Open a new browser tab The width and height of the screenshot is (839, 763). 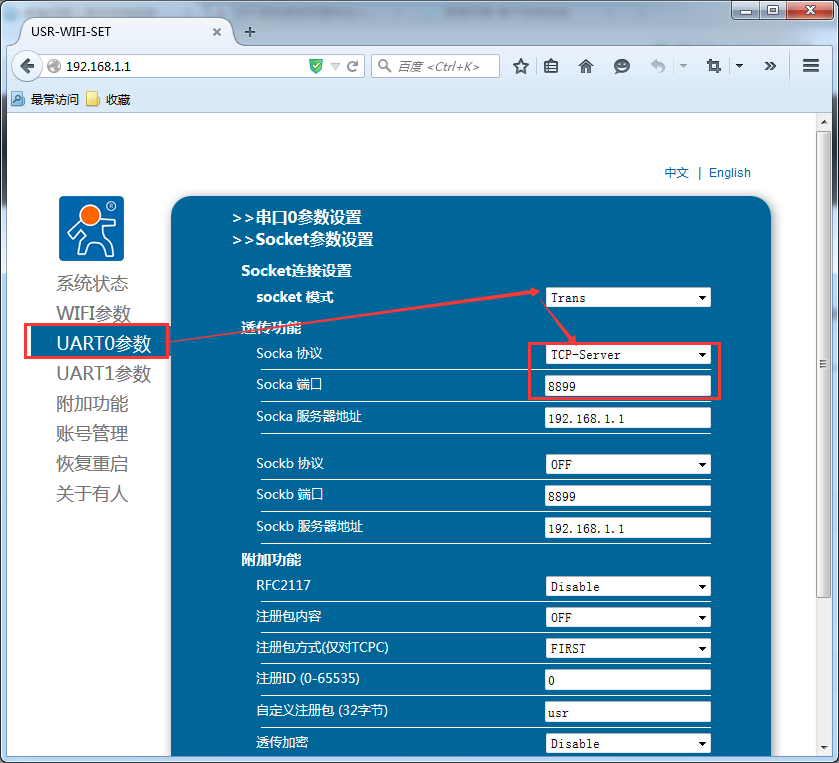(248, 31)
